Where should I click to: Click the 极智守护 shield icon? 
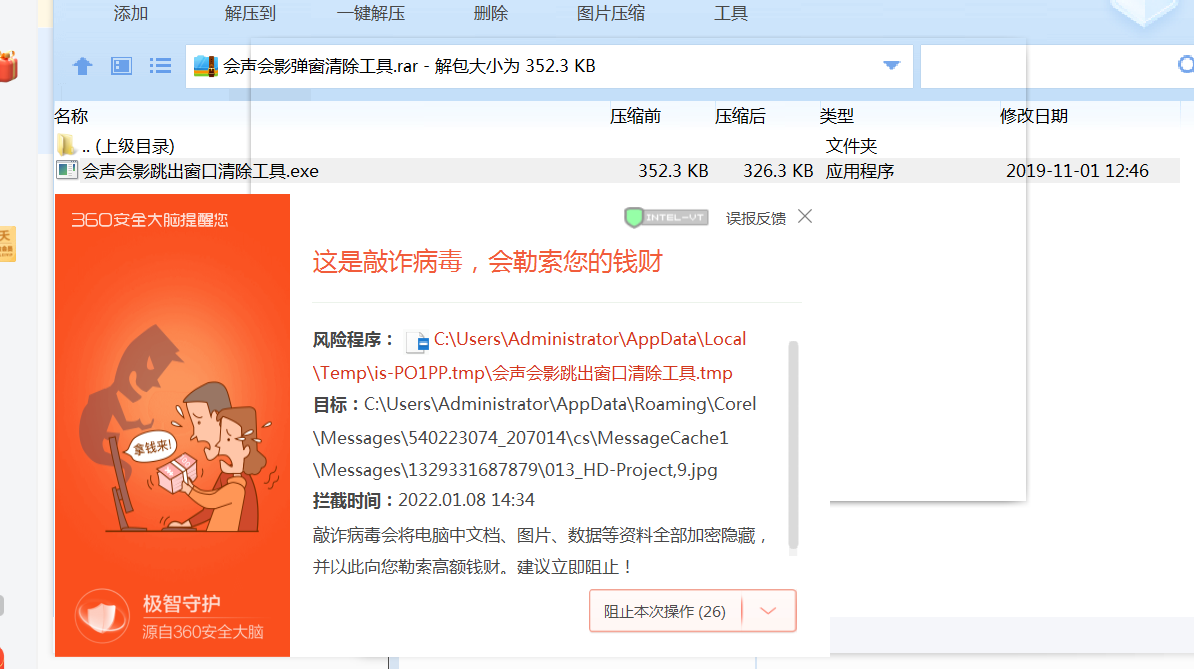tap(102, 616)
